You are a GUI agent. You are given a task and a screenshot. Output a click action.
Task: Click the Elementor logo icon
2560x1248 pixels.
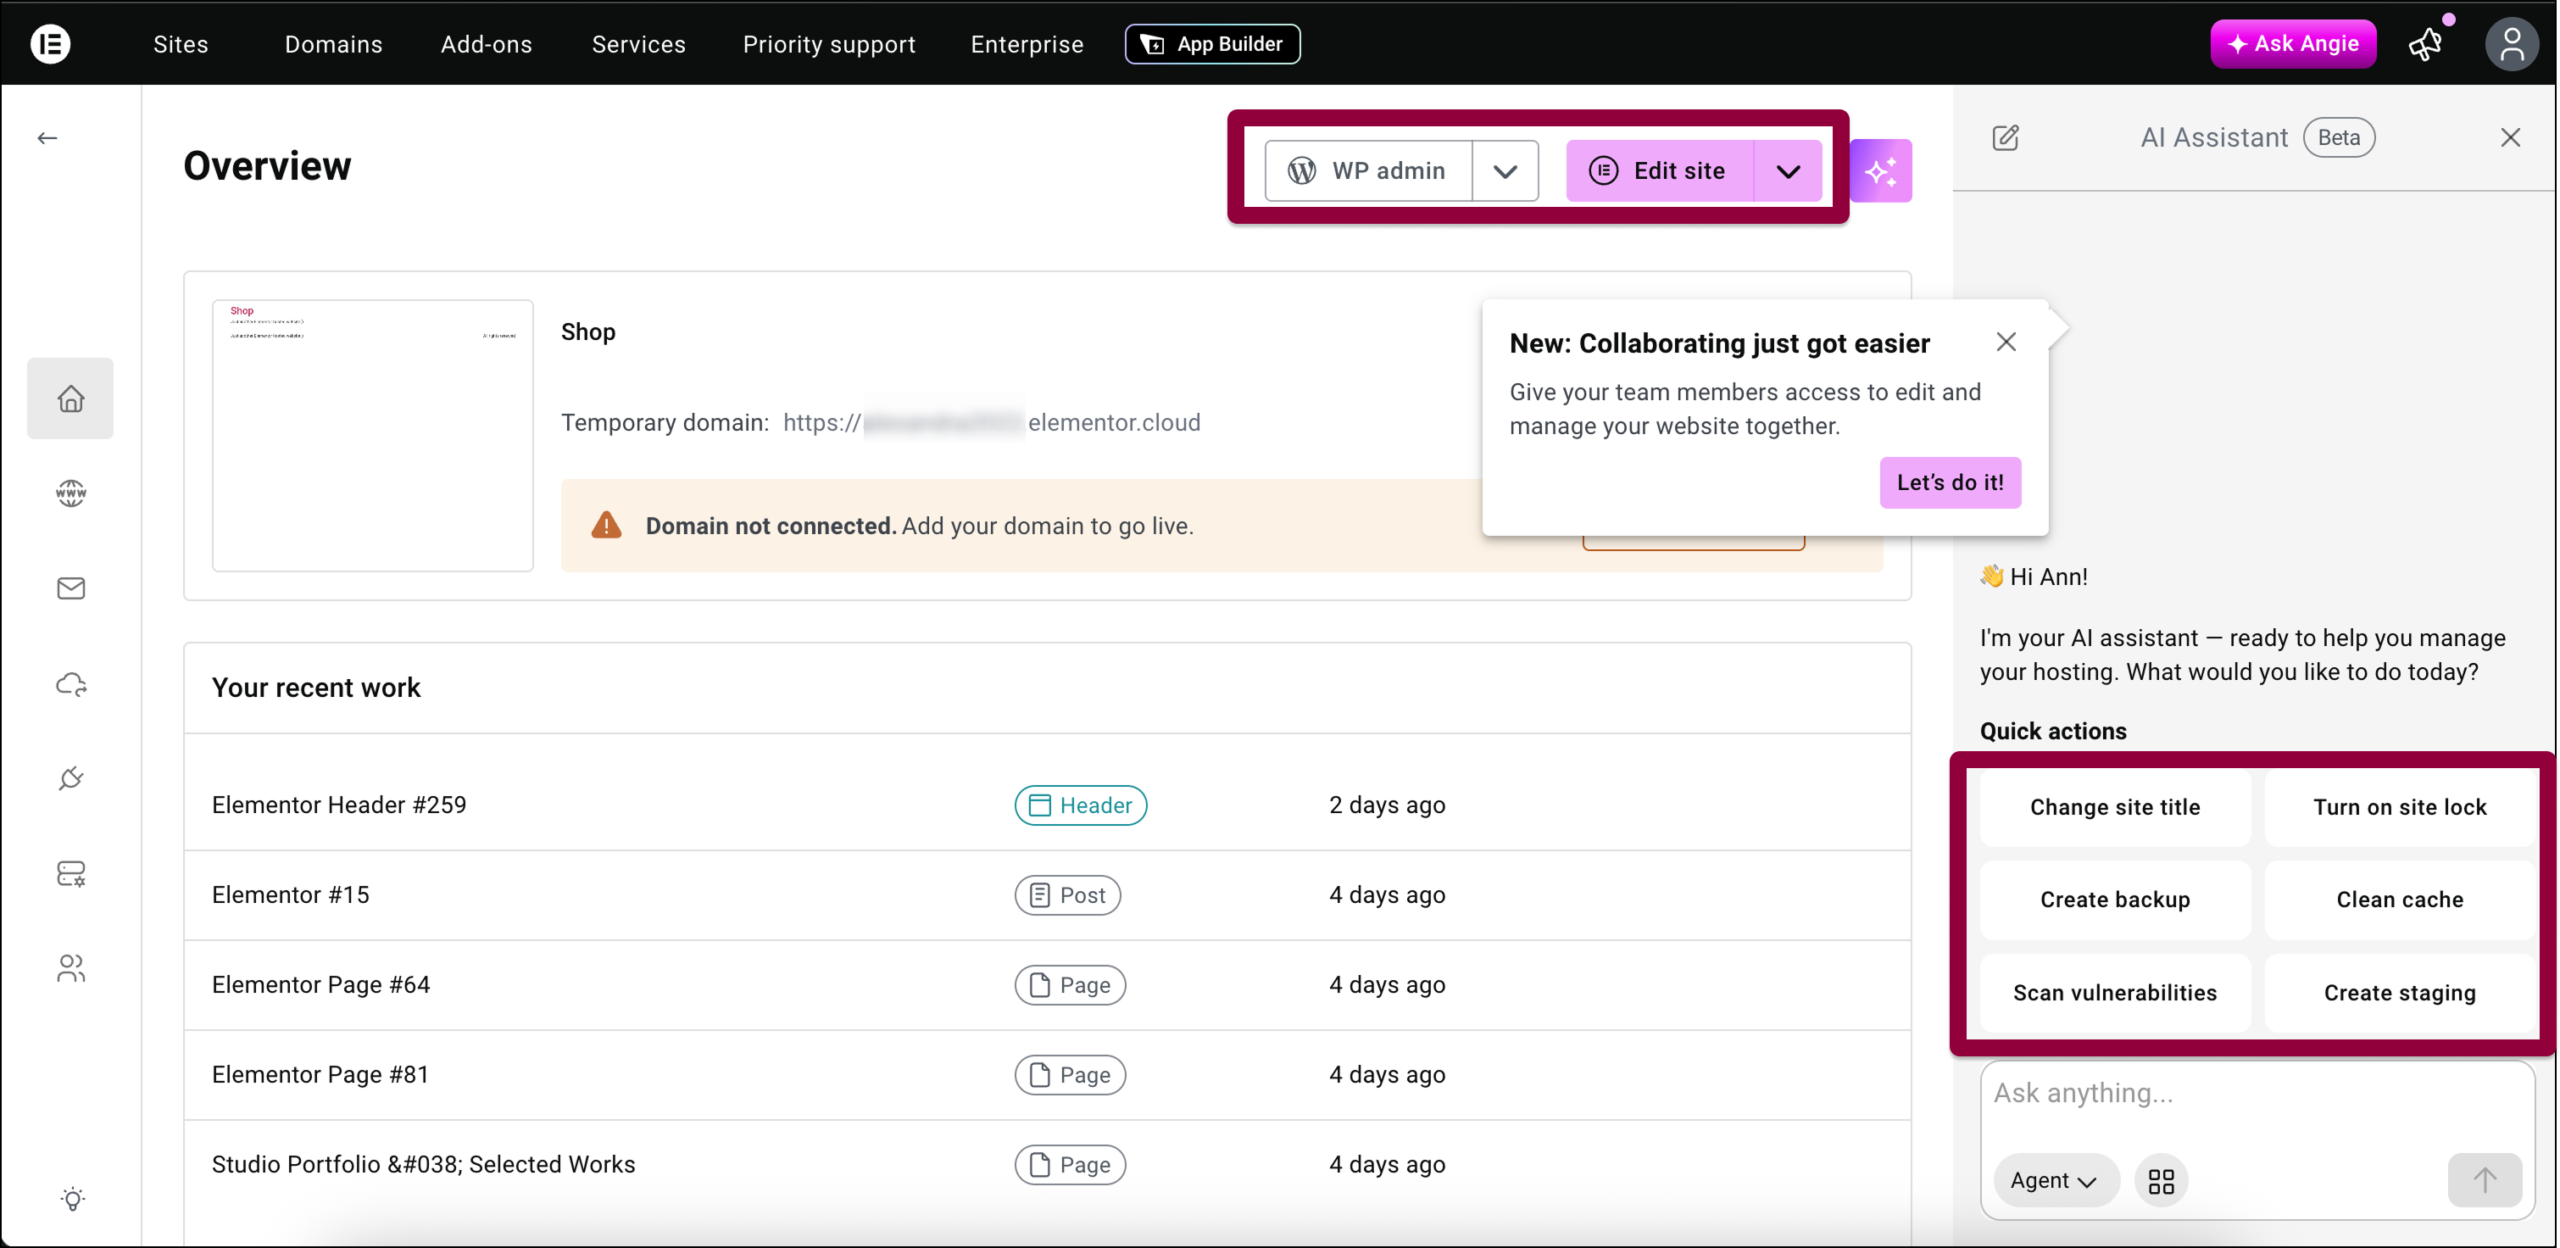tap(50, 44)
